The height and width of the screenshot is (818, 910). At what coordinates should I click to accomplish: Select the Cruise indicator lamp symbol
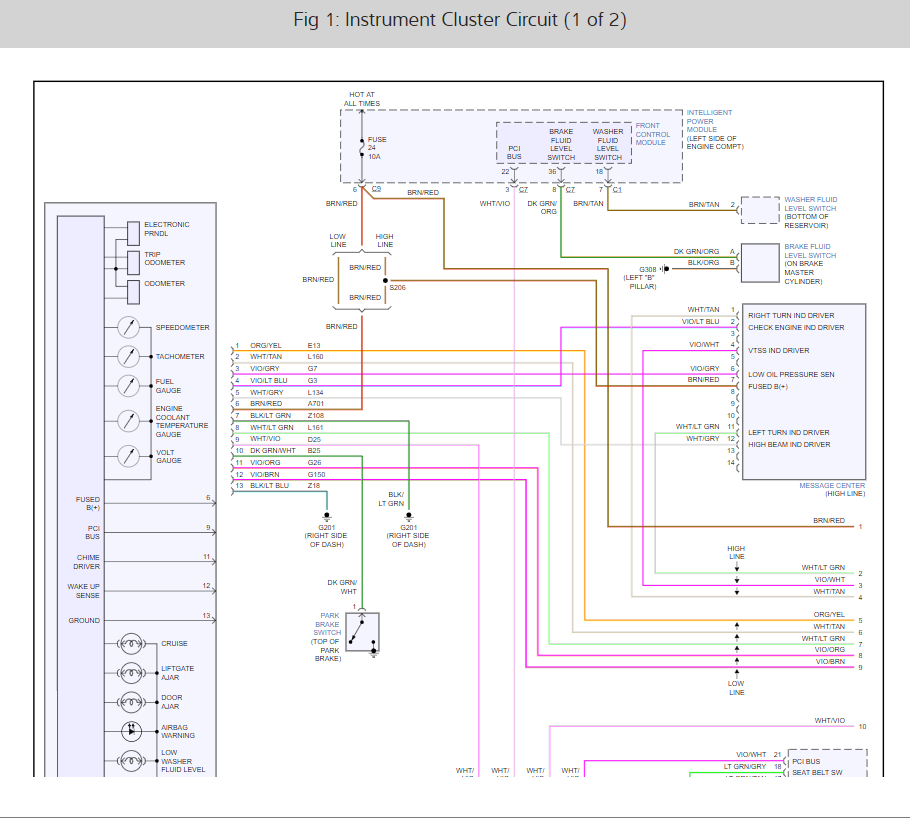click(x=131, y=643)
